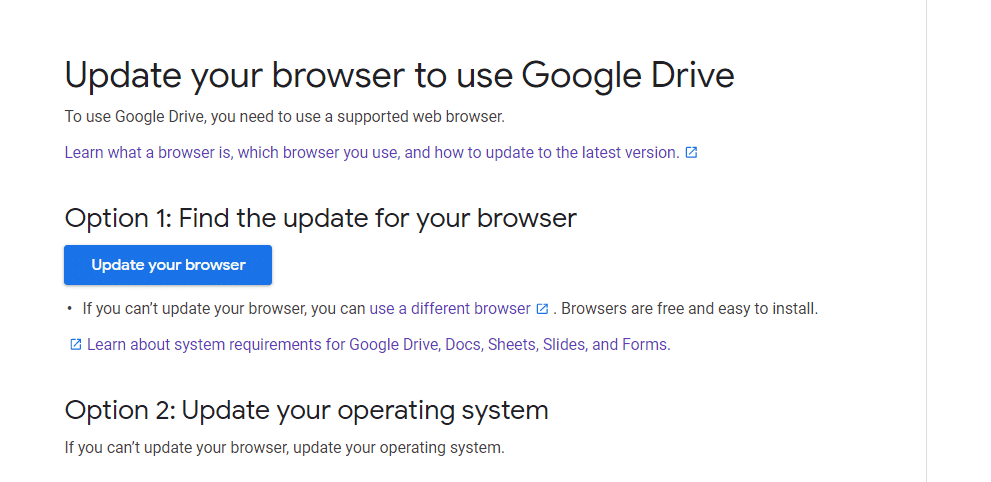Viewport: 991px width, 482px height.
Task: Select the 'Option 2: Update your operating system' heading
Action: (x=307, y=411)
